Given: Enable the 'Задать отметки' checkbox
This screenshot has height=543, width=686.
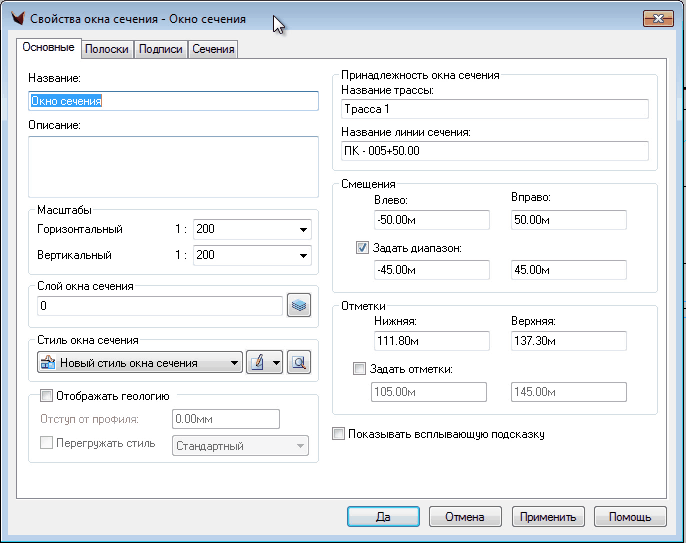Looking at the screenshot, I should click(360, 370).
